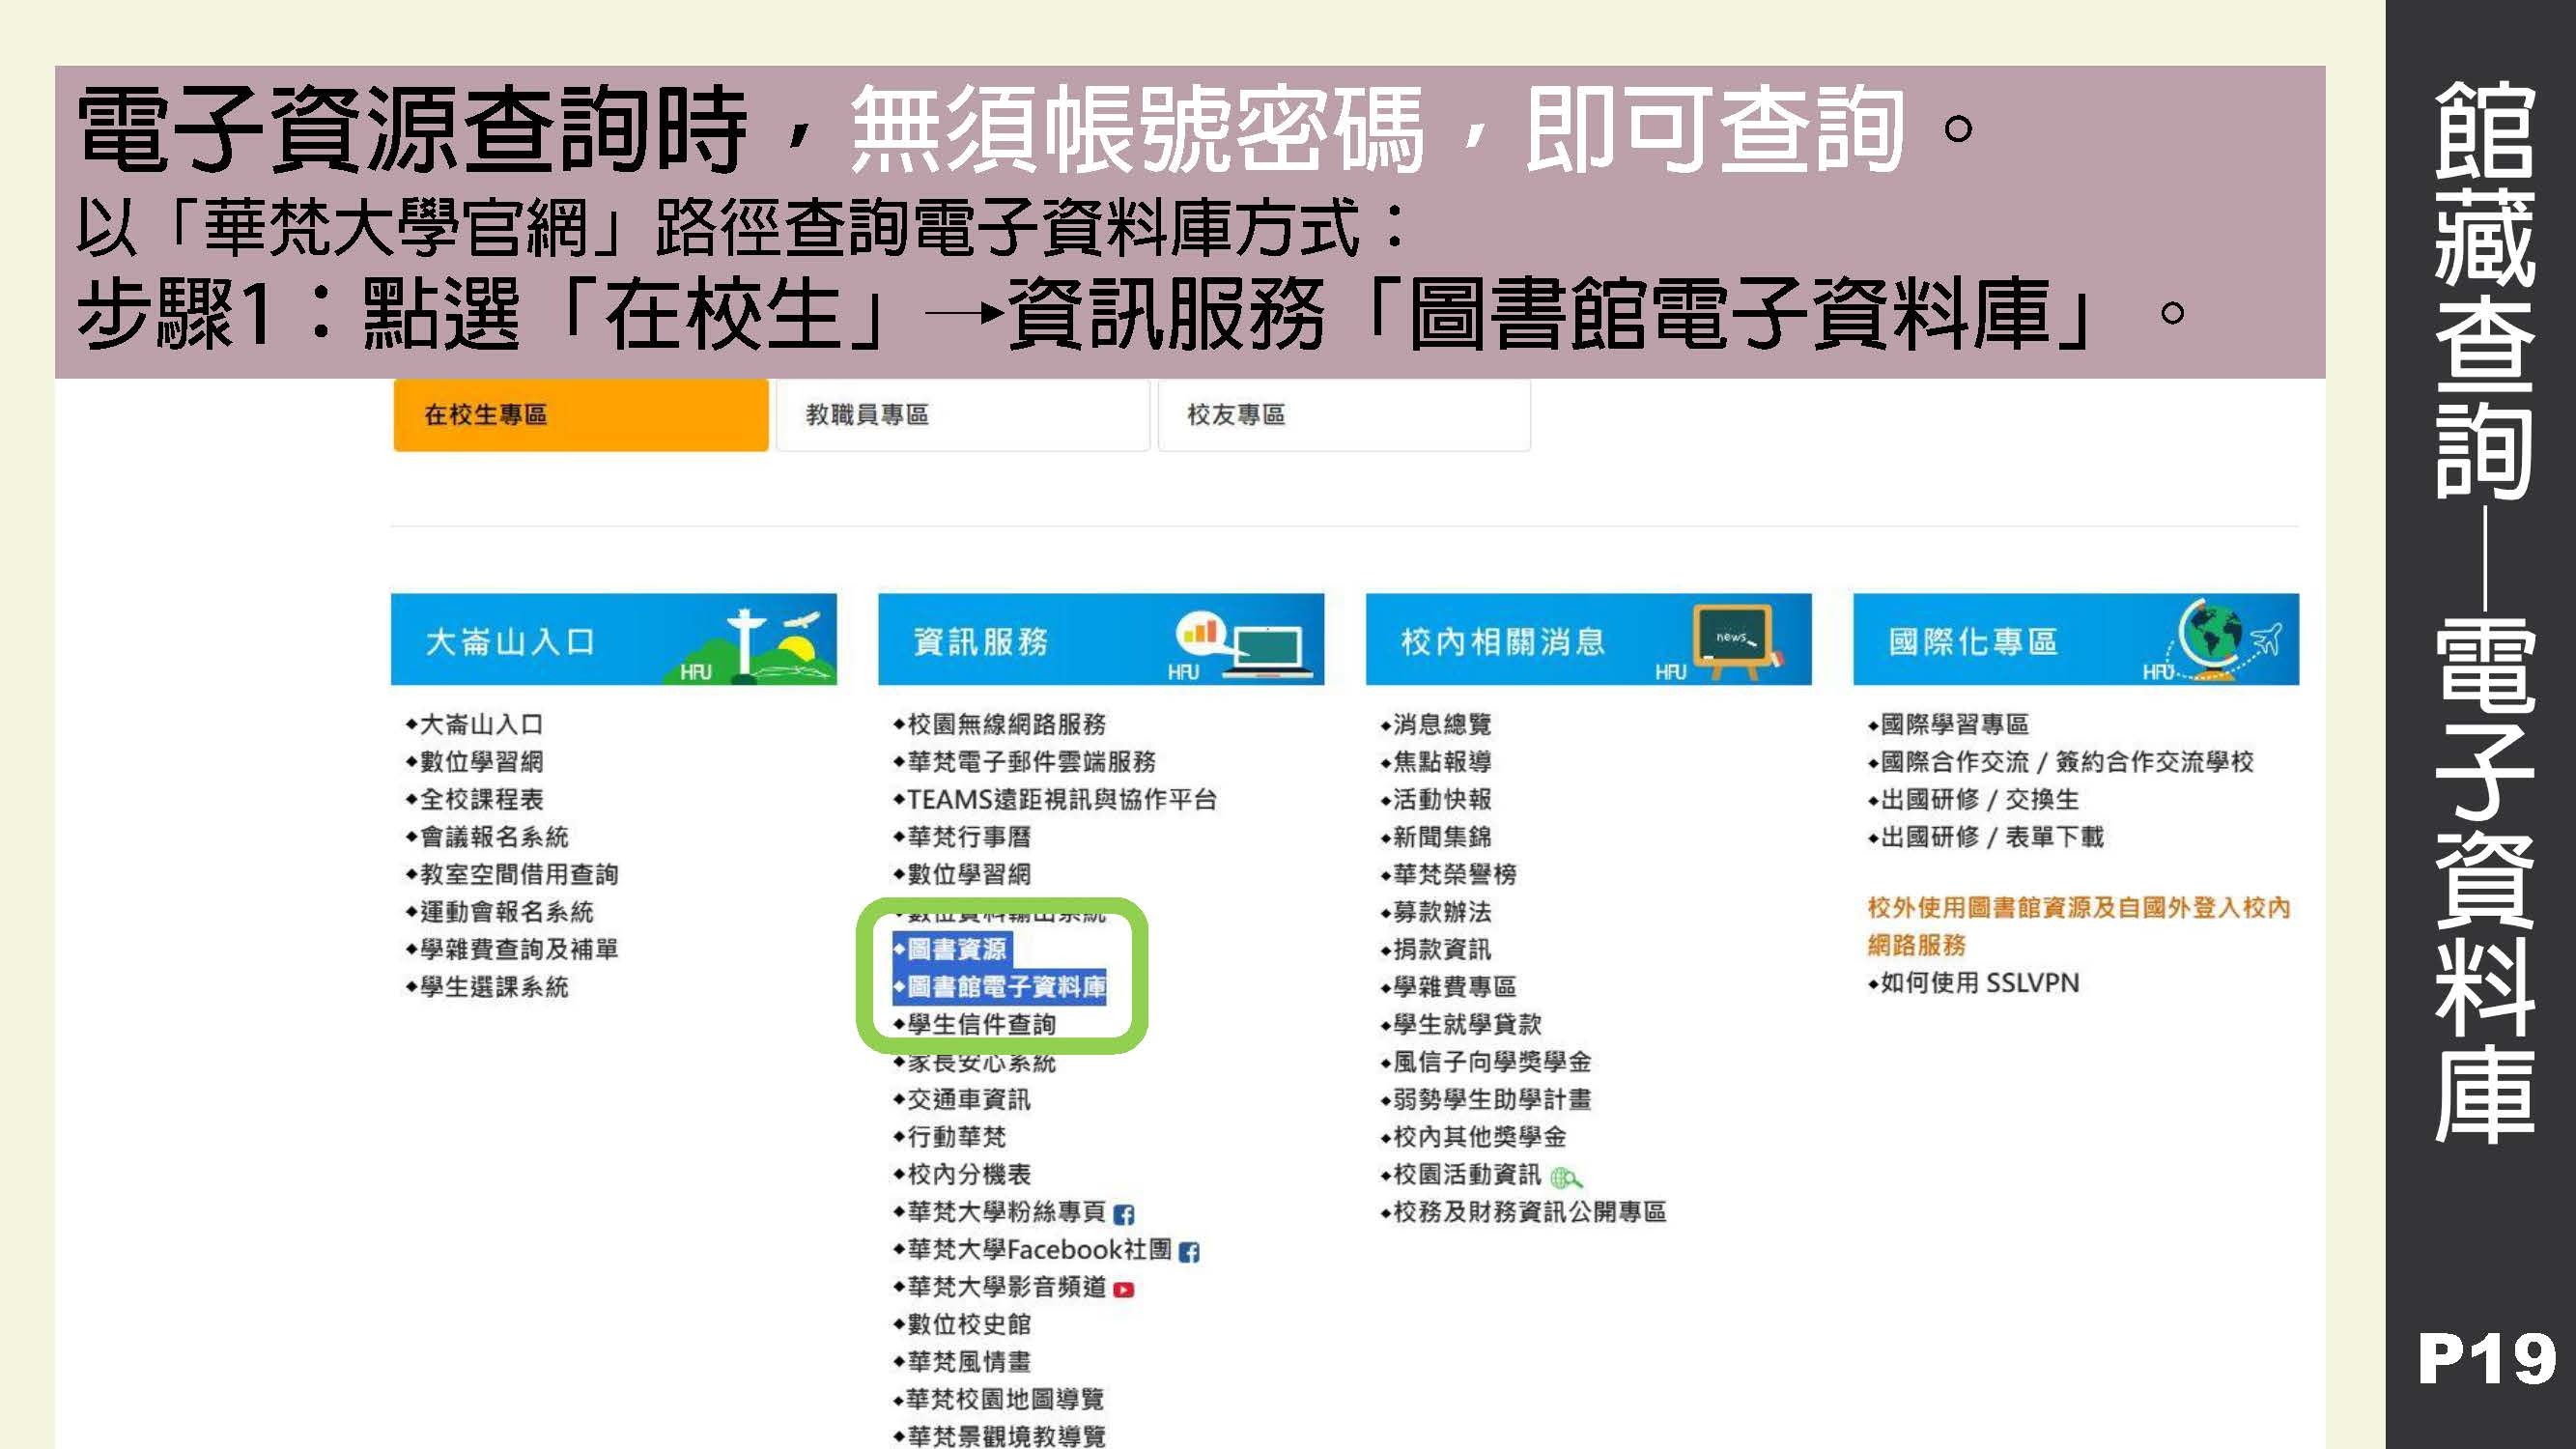Open the 全校課程表 link
The width and height of the screenshot is (2576, 1449).
click(x=481, y=799)
